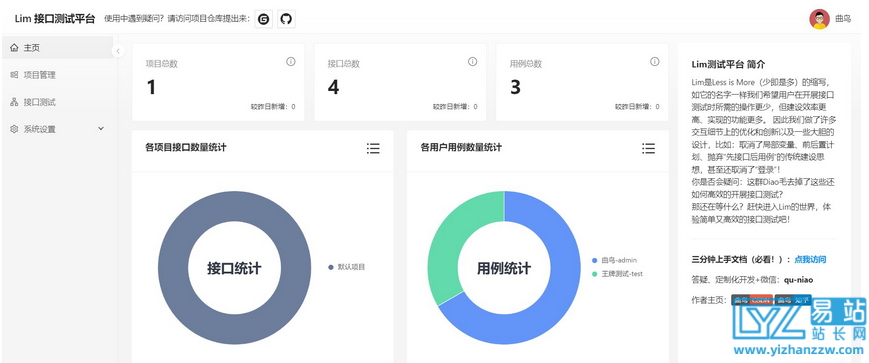Click the 项目总数 value 1
Screen dimensions: 869x363
pos(151,88)
